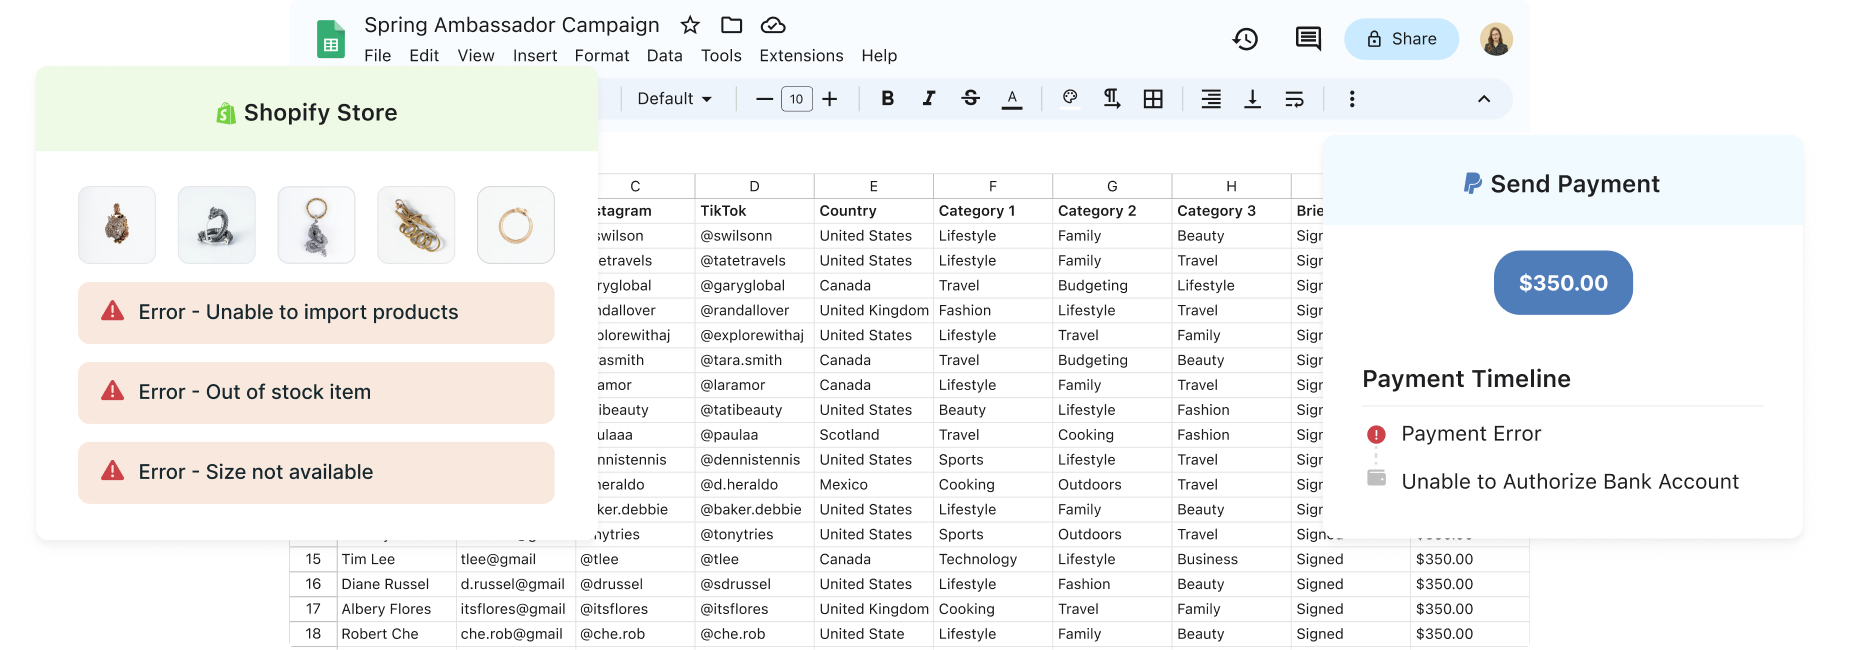Viewport: 1855px width, 650px height.
Task: Open version history clock icon
Action: point(1245,39)
